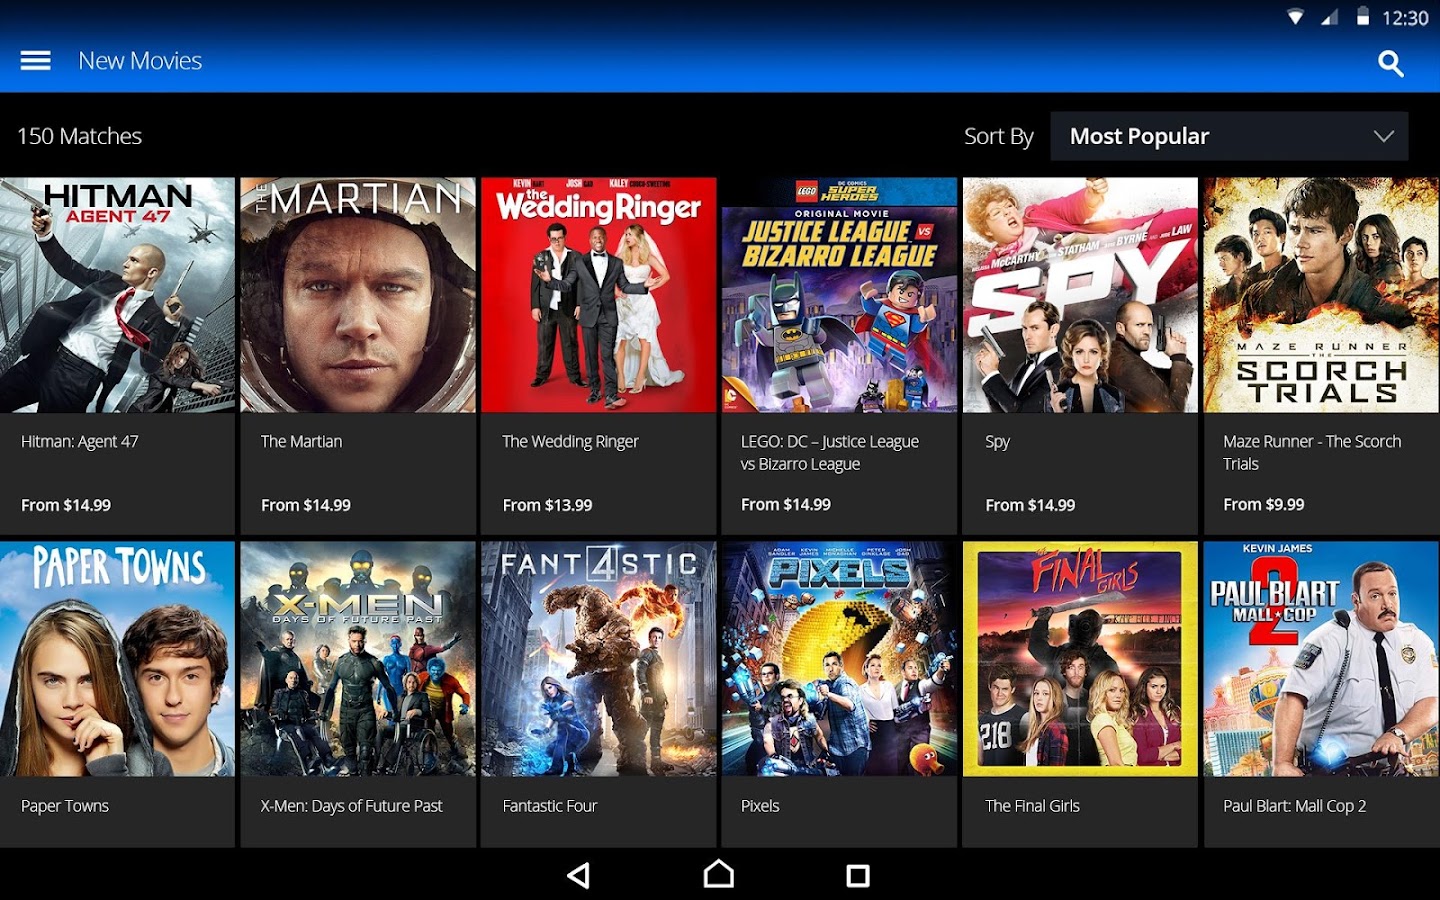Click the 'Spy' title text
This screenshot has height=900, width=1440.
(997, 442)
